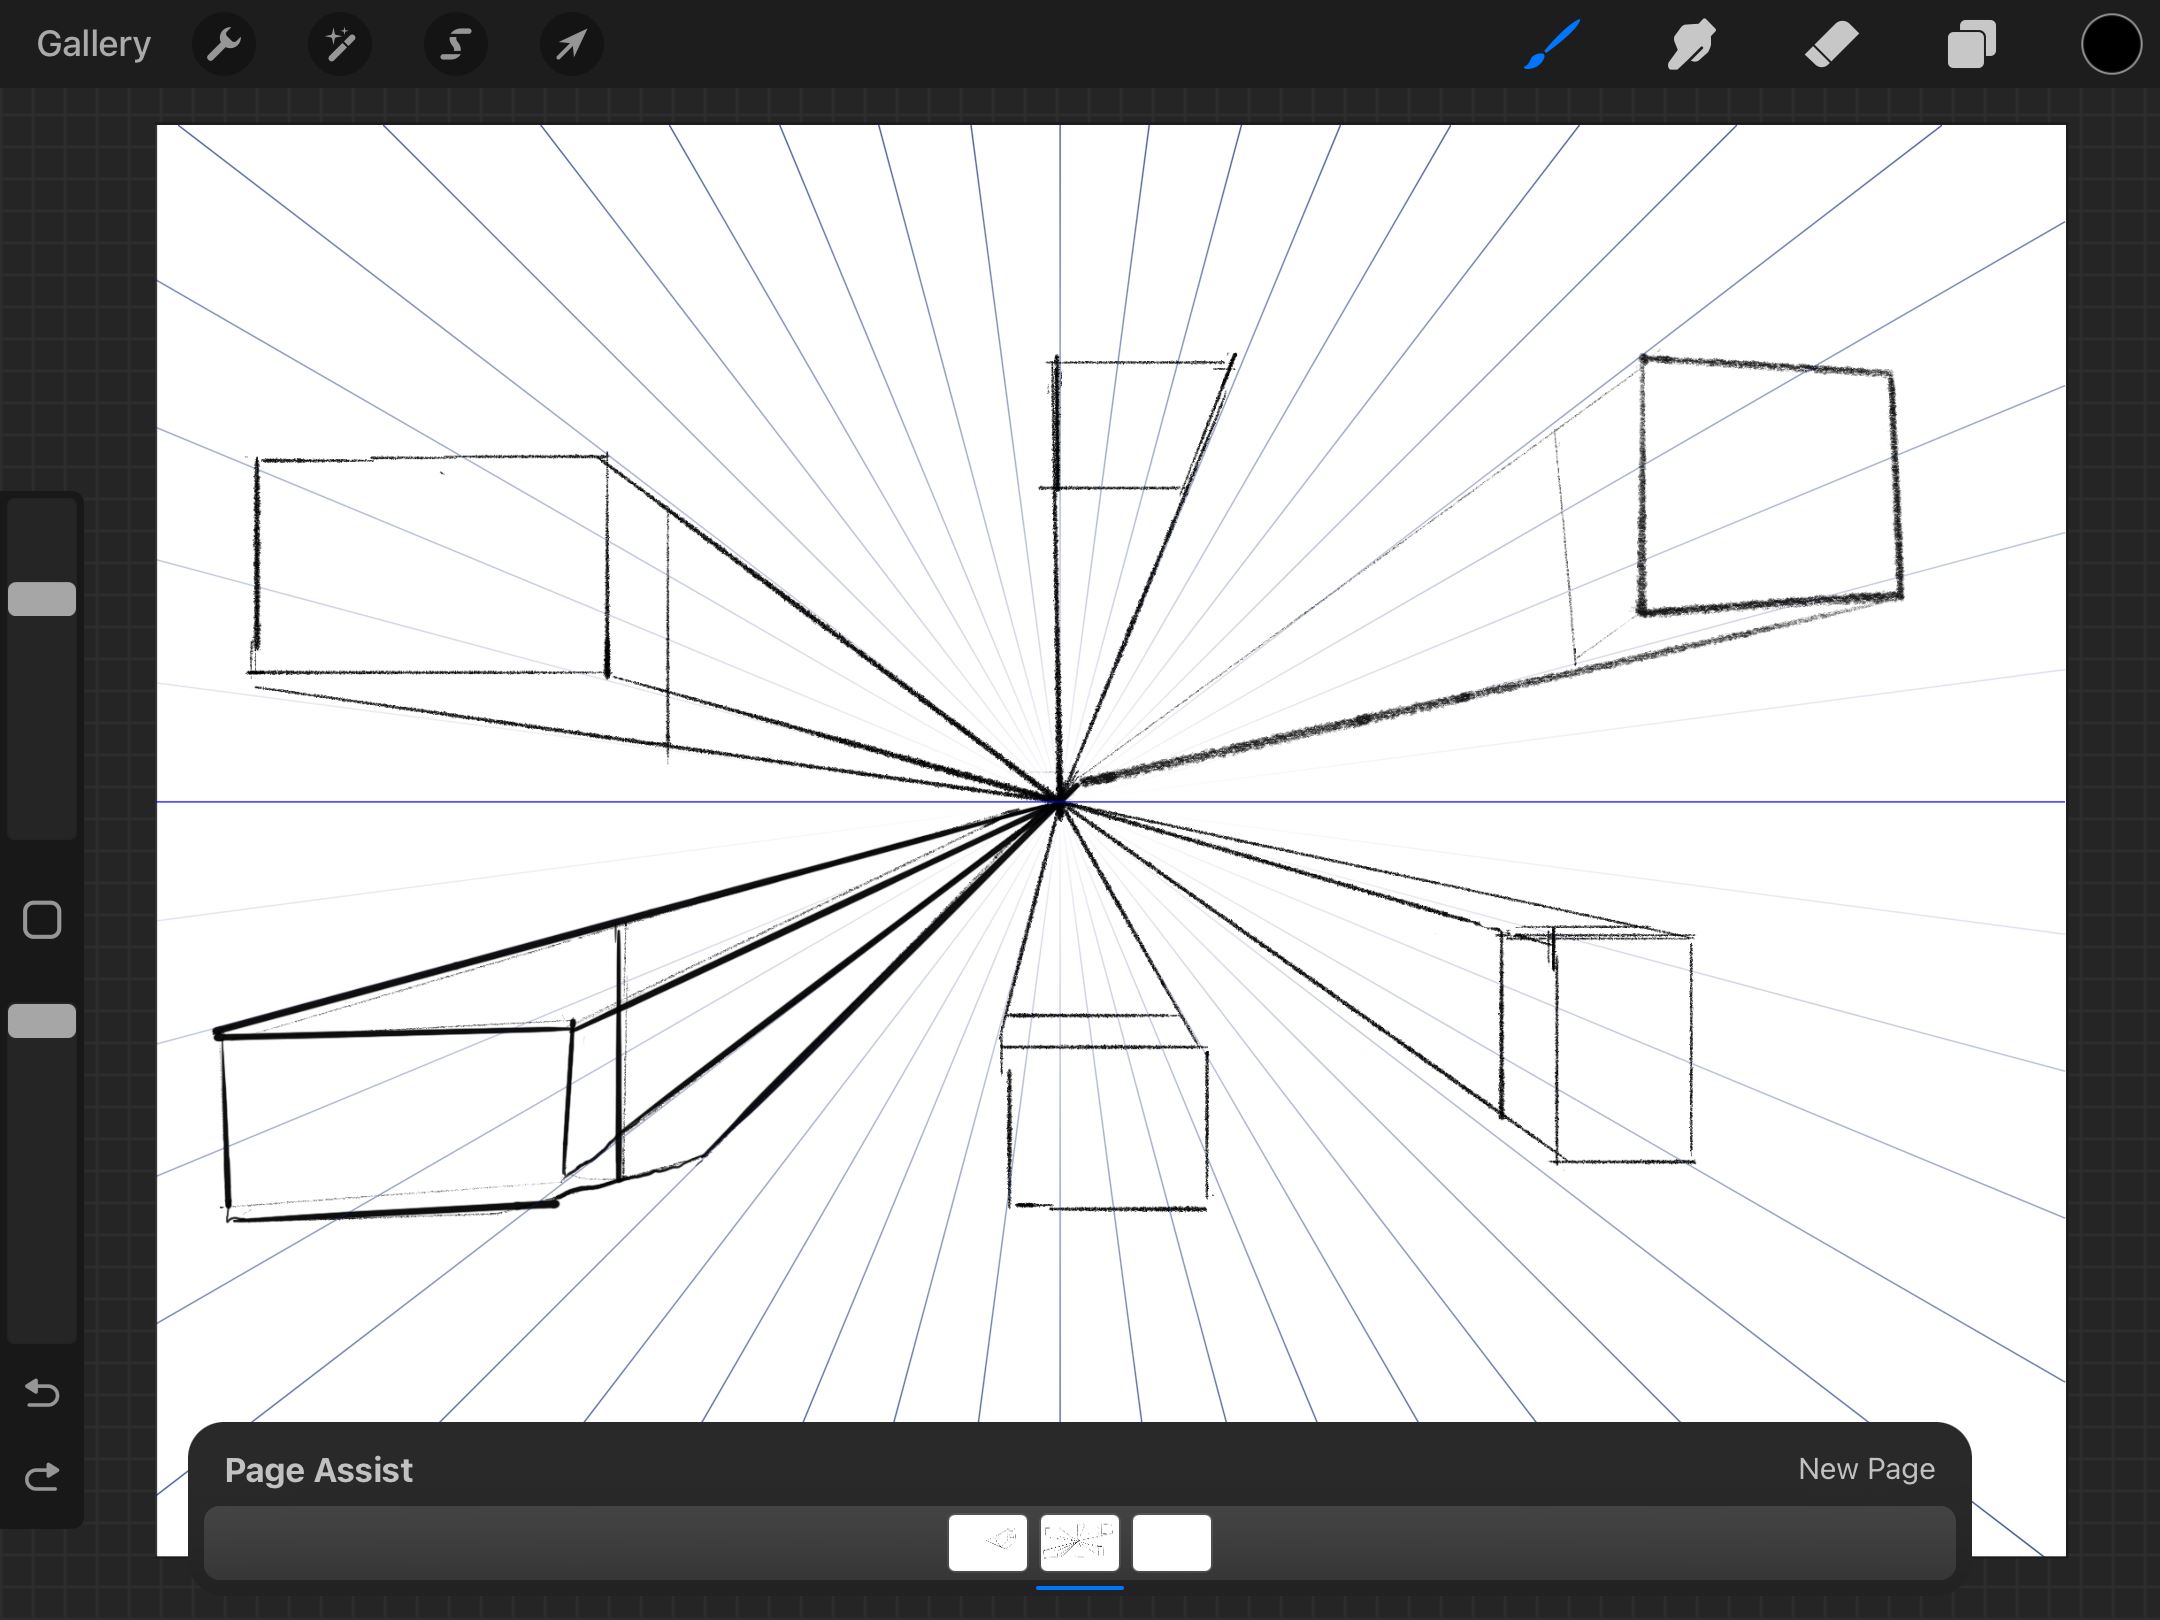Activate the Selection S-shaped tool
Screen dimensions: 2160x1620
456,44
